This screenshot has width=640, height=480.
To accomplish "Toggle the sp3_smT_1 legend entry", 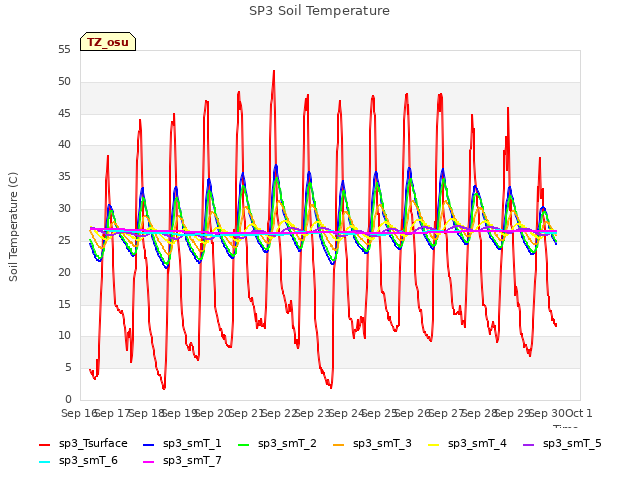I will click(182, 443).
